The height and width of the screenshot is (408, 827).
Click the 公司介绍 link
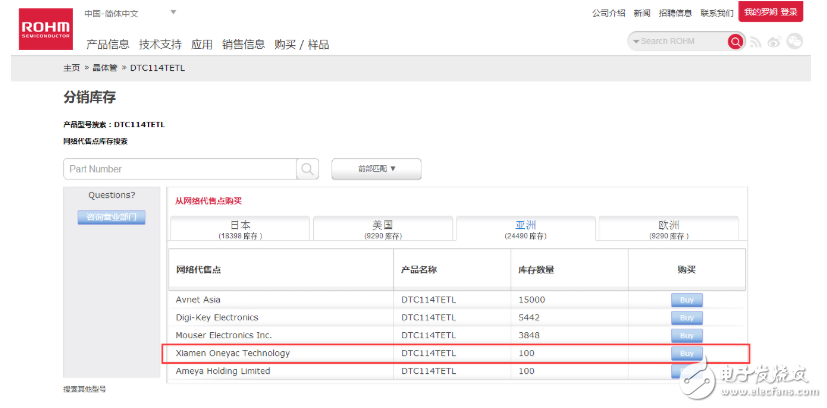coord(608,13)
